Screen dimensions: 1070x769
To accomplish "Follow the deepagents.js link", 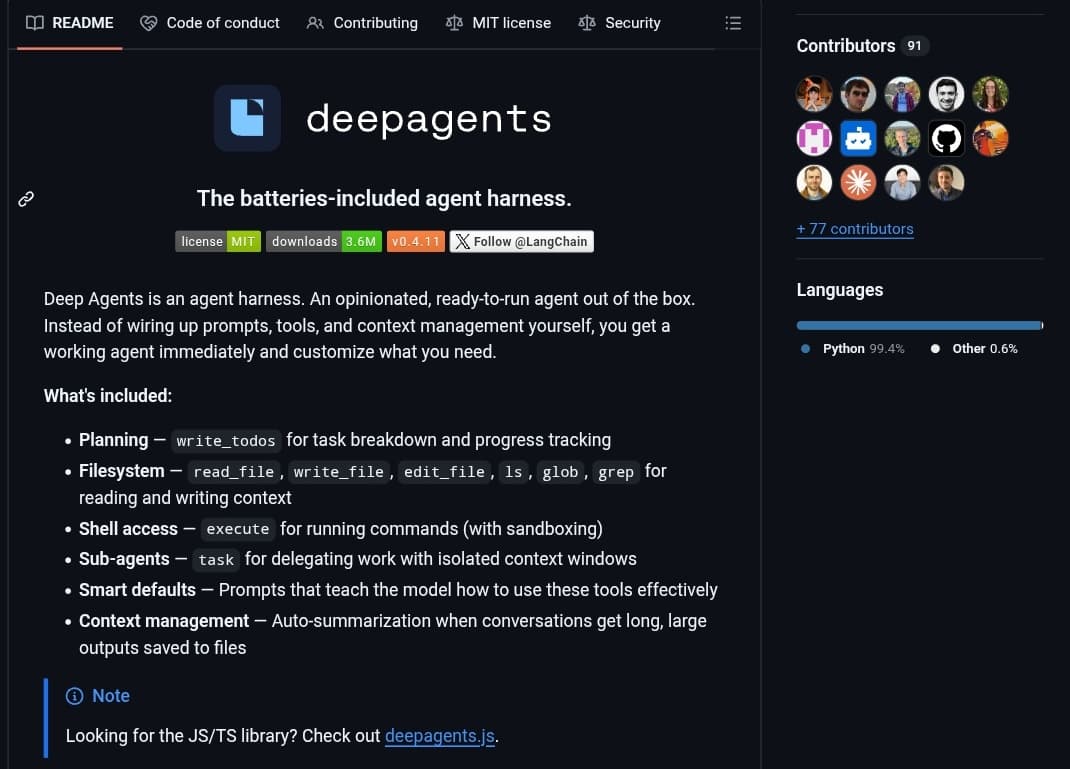I will tap(439, 735).
